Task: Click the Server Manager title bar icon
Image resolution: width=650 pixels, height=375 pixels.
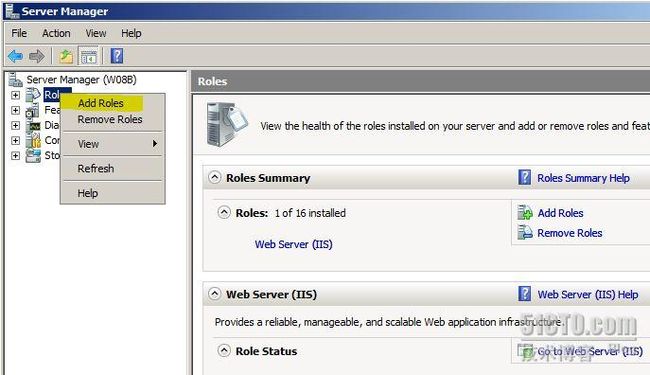Action: coord(12,11)
